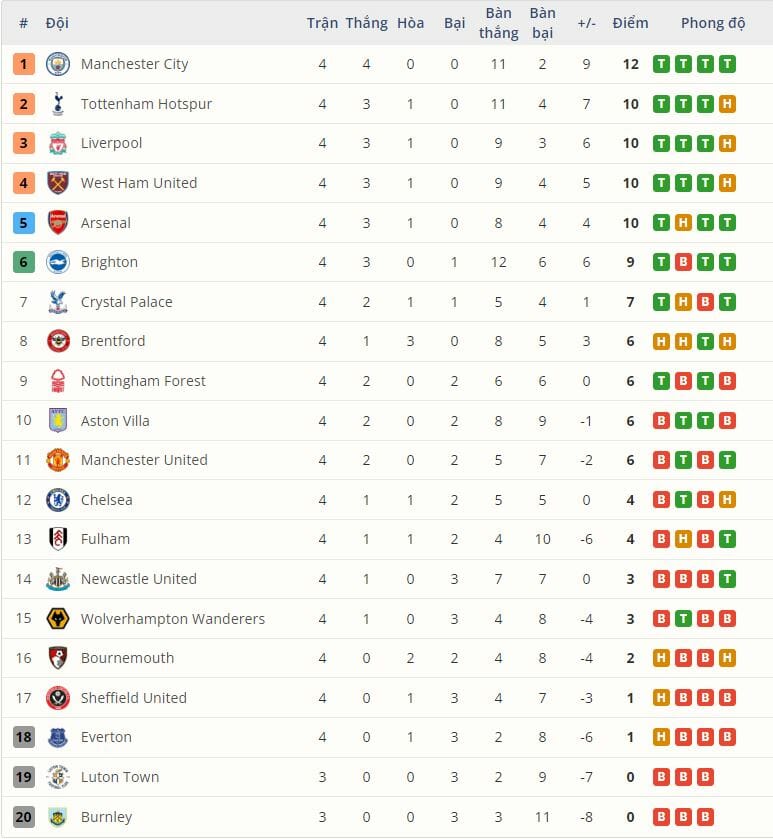Click the Trận column header
Screen dimensions: 773x839
pyautogui.click(x=322, y=23)
